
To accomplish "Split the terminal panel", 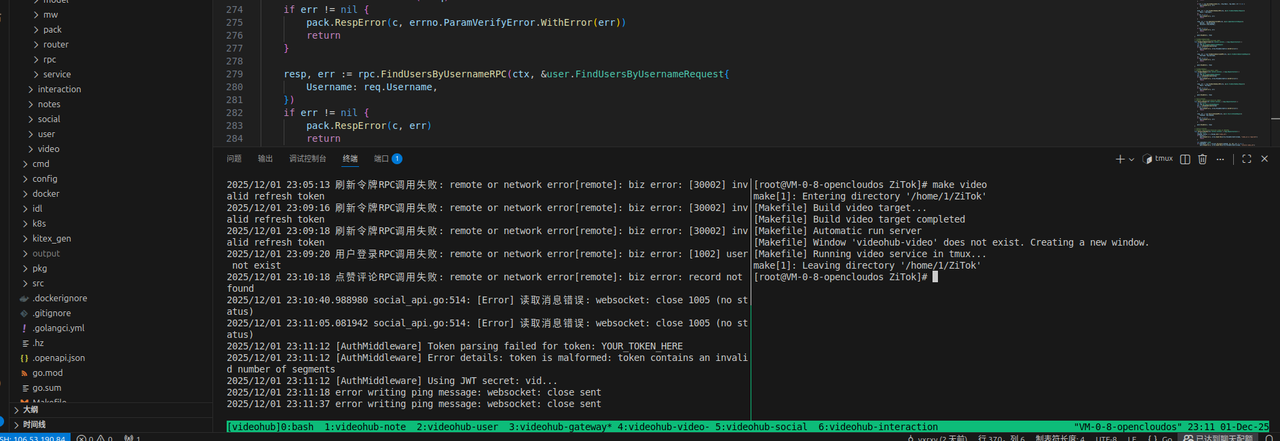I will [1185, 159].
